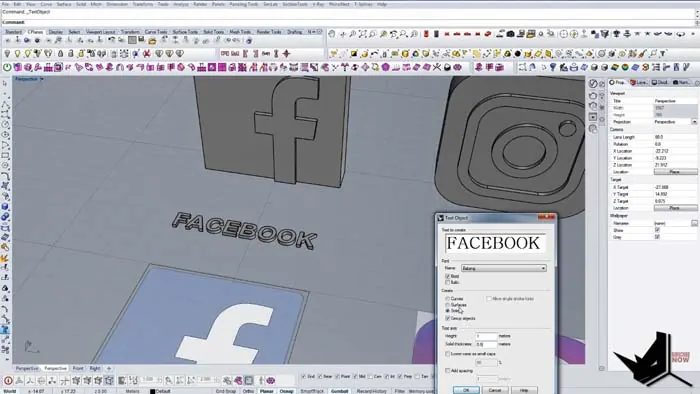Image resolution: width=700 pixels, height=394 pixels.
Task: Switch to the Solid Tools tab
Action: tap(213, 32)
